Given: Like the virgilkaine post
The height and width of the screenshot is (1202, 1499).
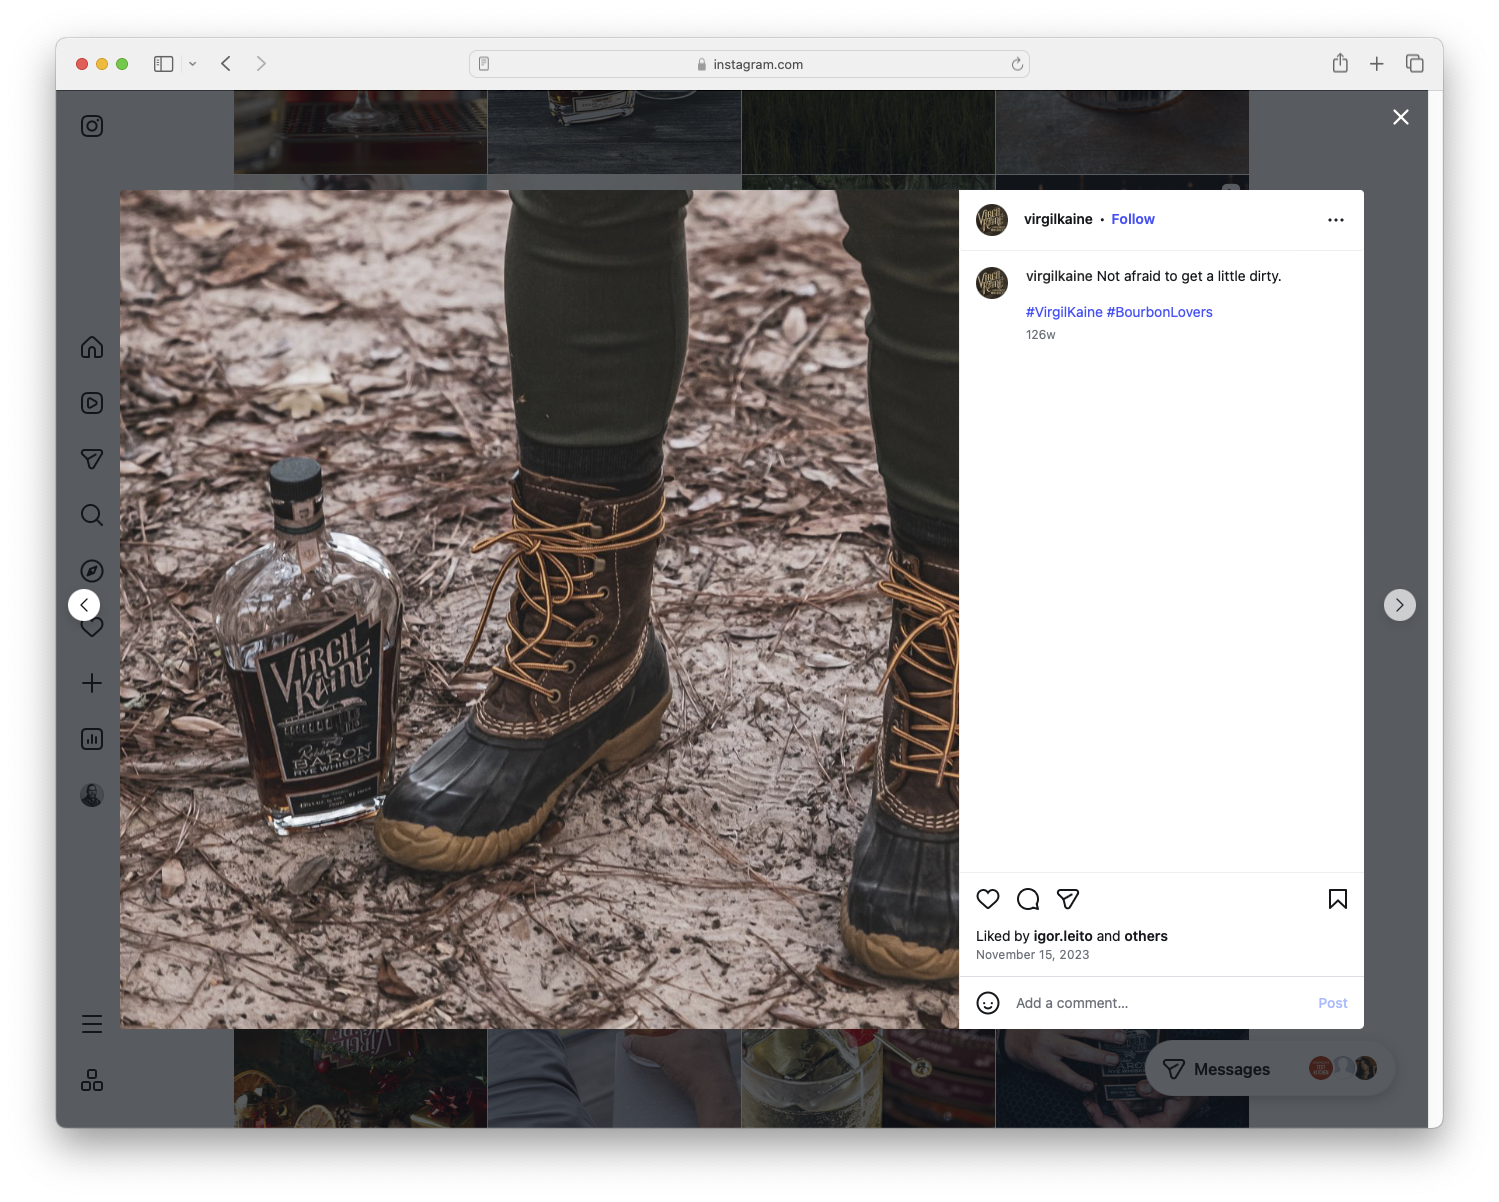Looking at the screenshot, I should pyautogui.click(x=988, y=899).
